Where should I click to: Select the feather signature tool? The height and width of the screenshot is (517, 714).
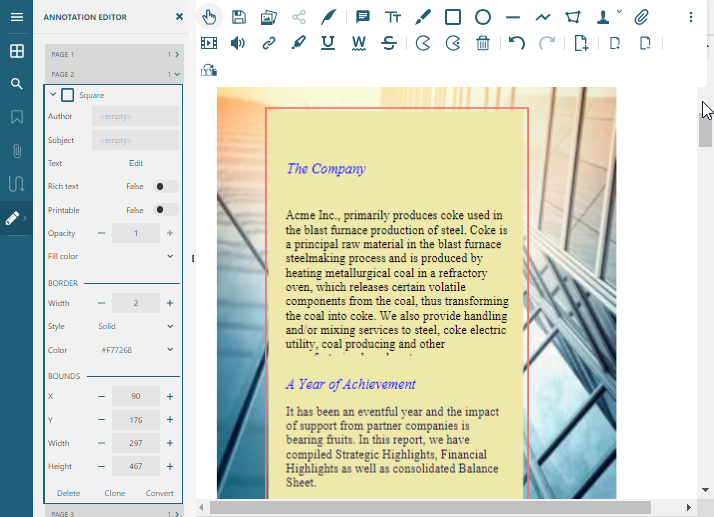(329, 17)
